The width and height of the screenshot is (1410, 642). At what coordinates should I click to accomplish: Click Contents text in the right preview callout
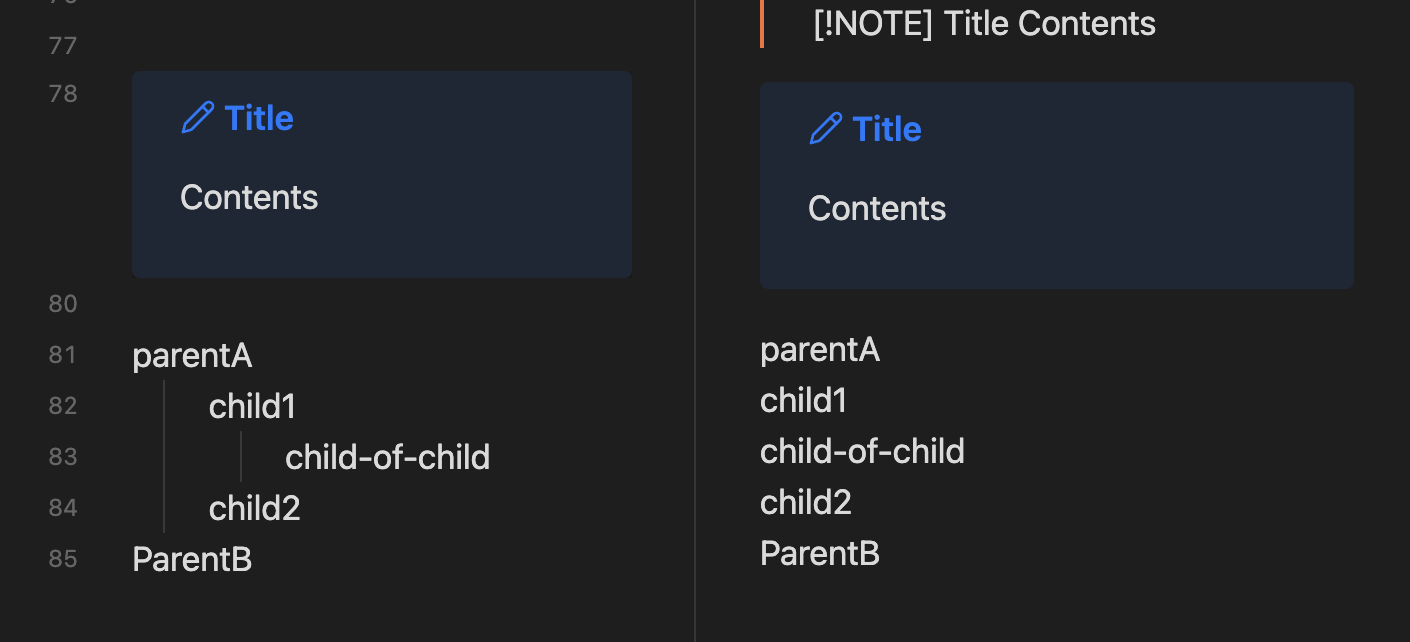click(x=877, y=209)
